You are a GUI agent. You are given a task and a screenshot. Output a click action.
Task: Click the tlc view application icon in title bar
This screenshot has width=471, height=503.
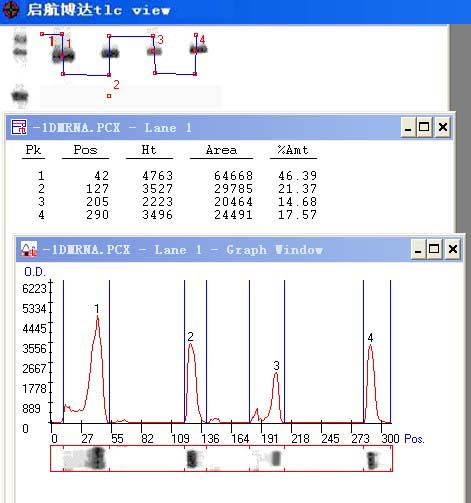coord(11,10)
